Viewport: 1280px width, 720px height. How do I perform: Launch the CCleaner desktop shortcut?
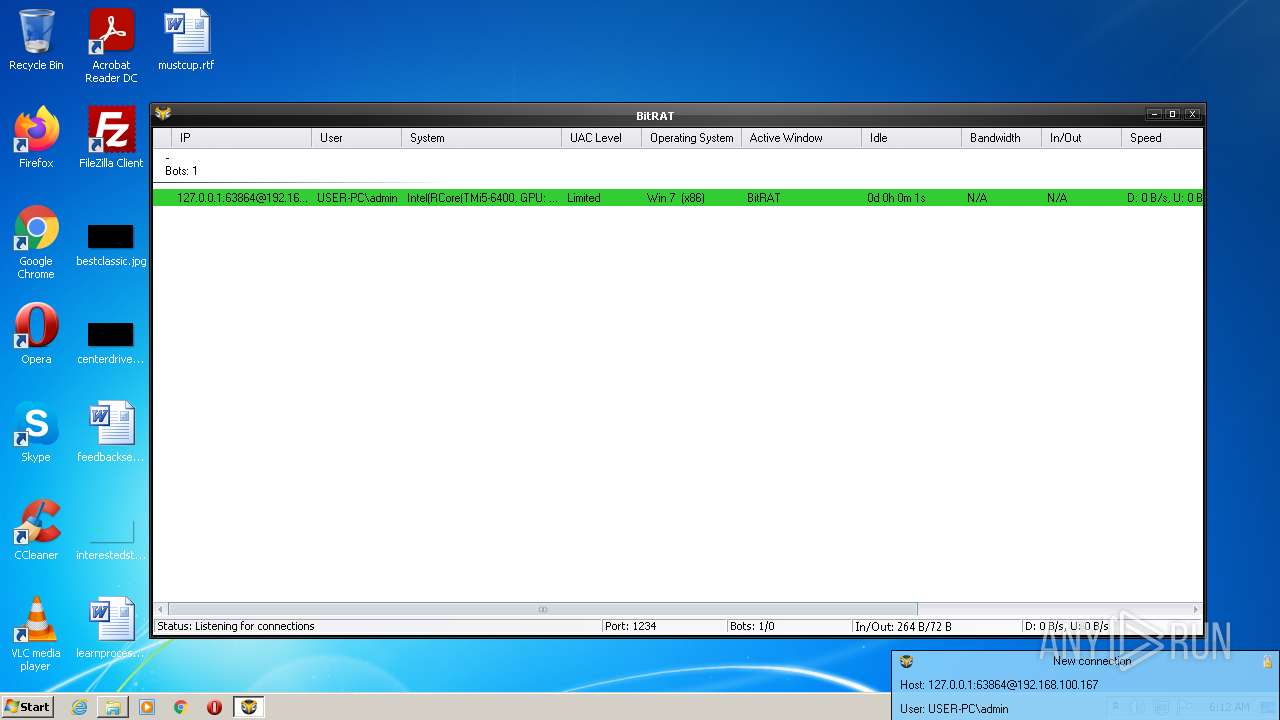click(36, 530)
